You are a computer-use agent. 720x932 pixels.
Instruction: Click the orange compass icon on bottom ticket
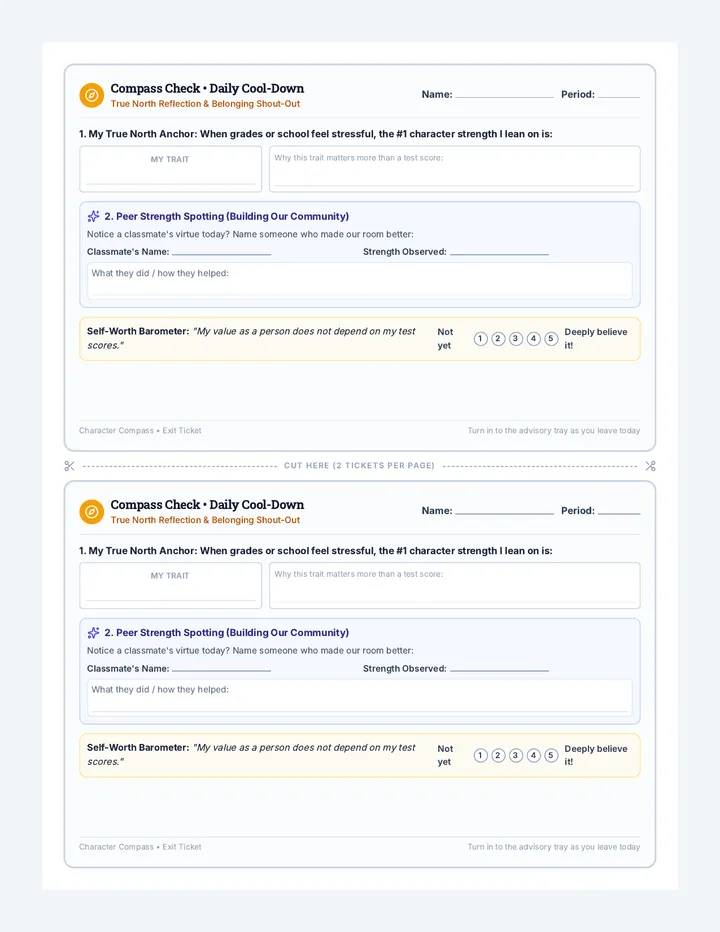92,512
